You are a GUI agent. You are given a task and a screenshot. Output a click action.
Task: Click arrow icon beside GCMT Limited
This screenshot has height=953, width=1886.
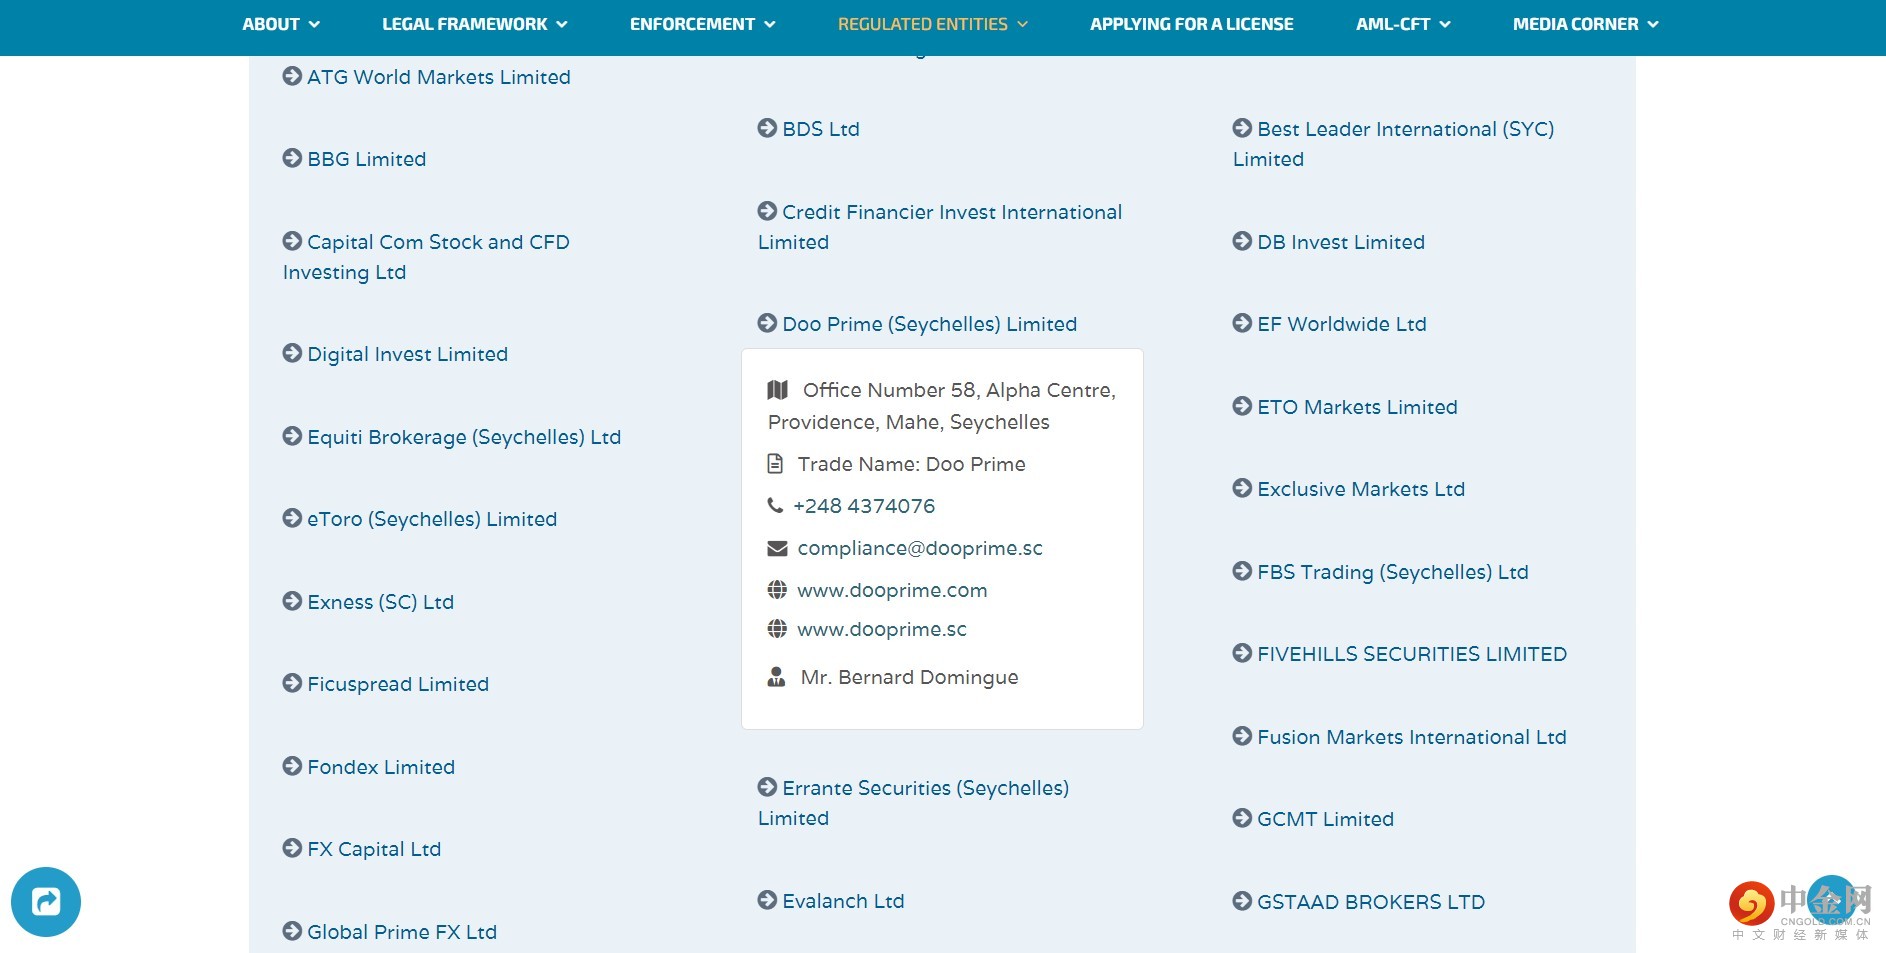1242,818
